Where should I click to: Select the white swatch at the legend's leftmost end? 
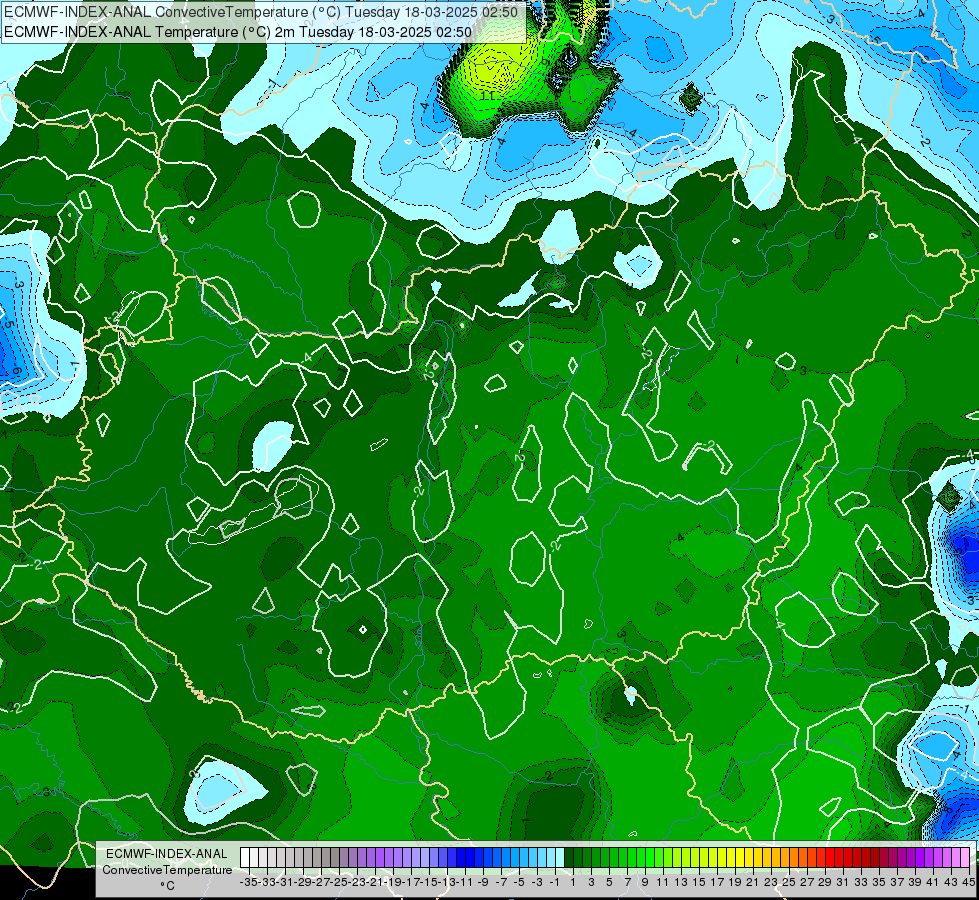(x=245, y=858)
